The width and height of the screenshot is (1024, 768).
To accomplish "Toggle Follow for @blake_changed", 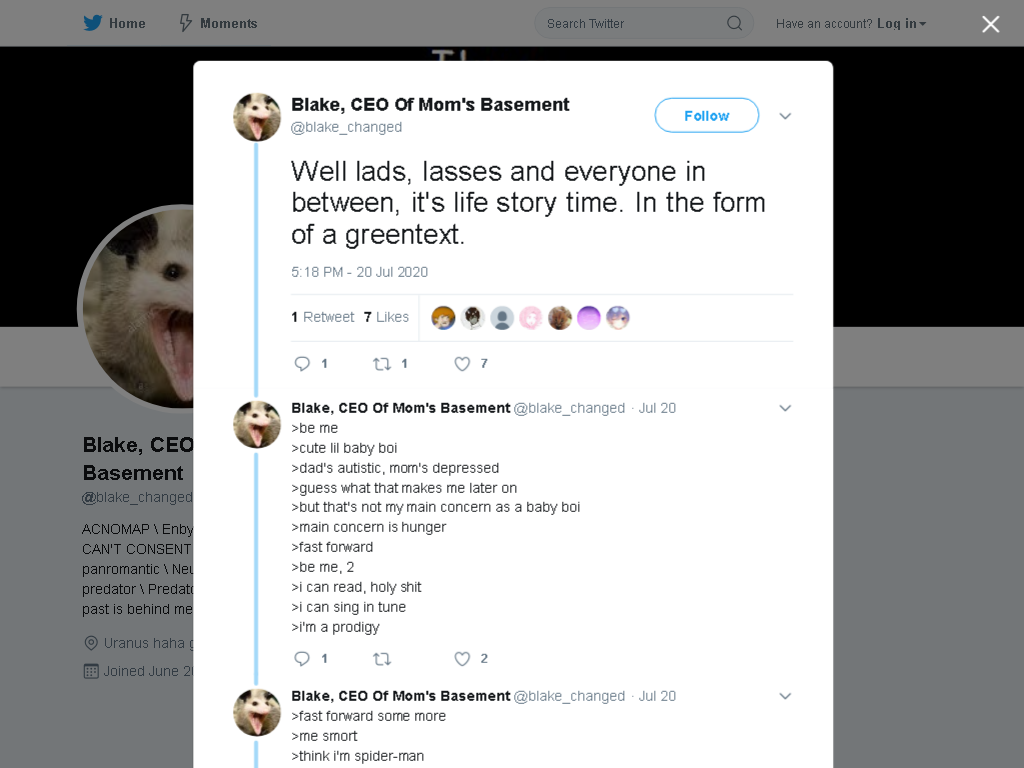I will point(707,116).
